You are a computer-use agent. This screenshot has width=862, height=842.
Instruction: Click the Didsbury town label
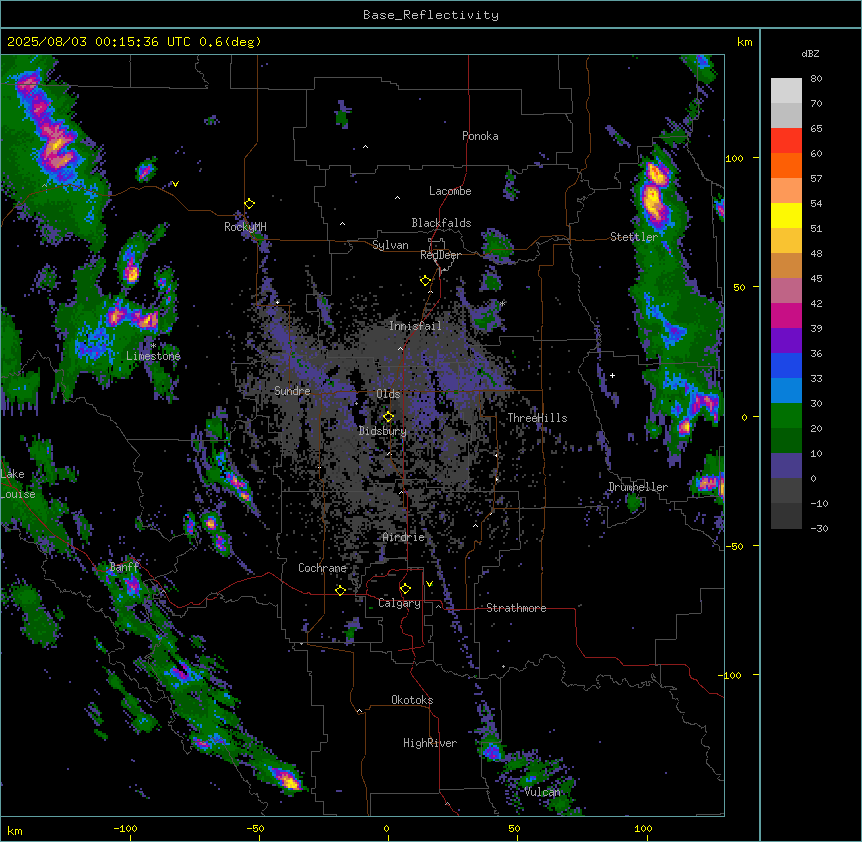point(383,431)
